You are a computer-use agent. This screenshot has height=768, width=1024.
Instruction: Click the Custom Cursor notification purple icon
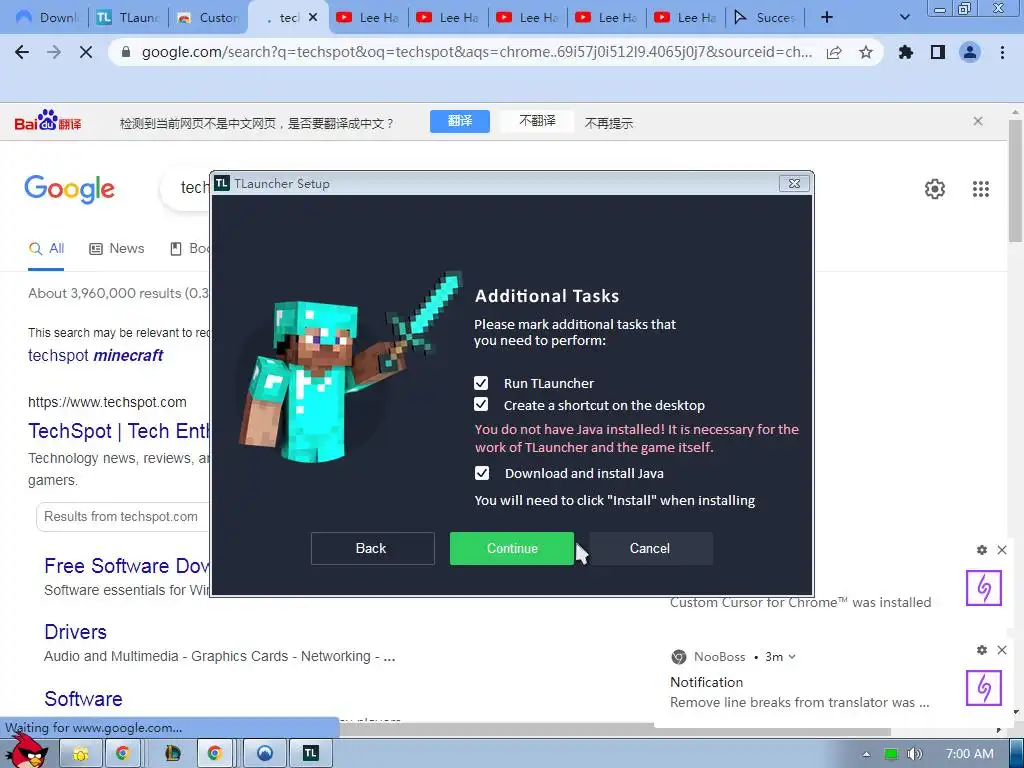point(984,588)
